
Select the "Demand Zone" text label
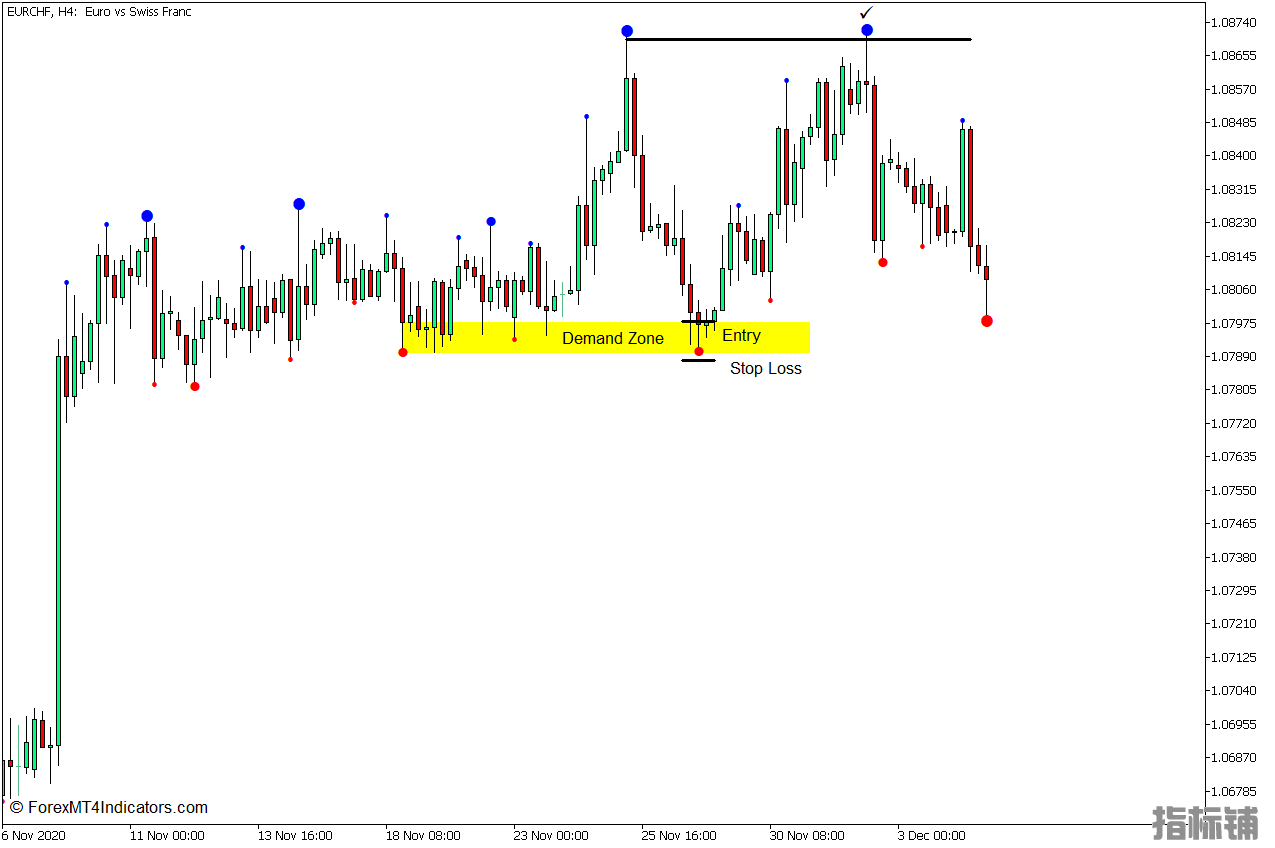(x=612, y=339)
